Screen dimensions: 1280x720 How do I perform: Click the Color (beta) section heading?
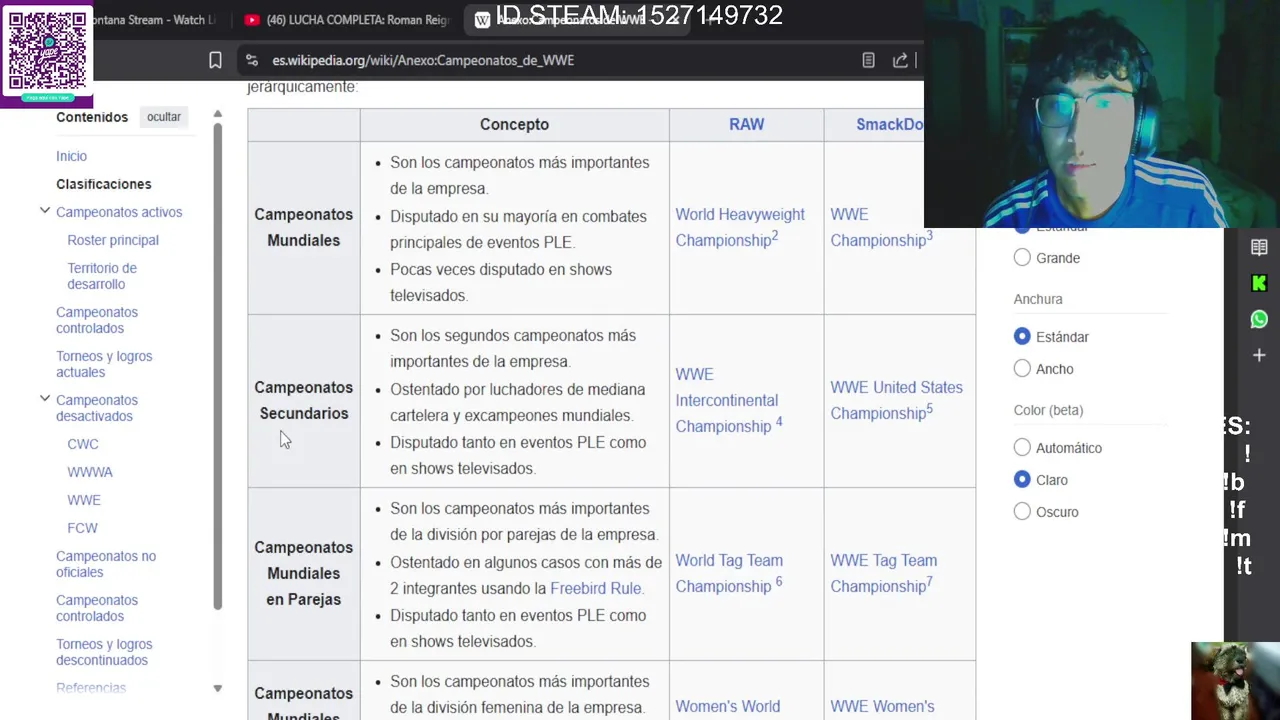pos(1048,410)
